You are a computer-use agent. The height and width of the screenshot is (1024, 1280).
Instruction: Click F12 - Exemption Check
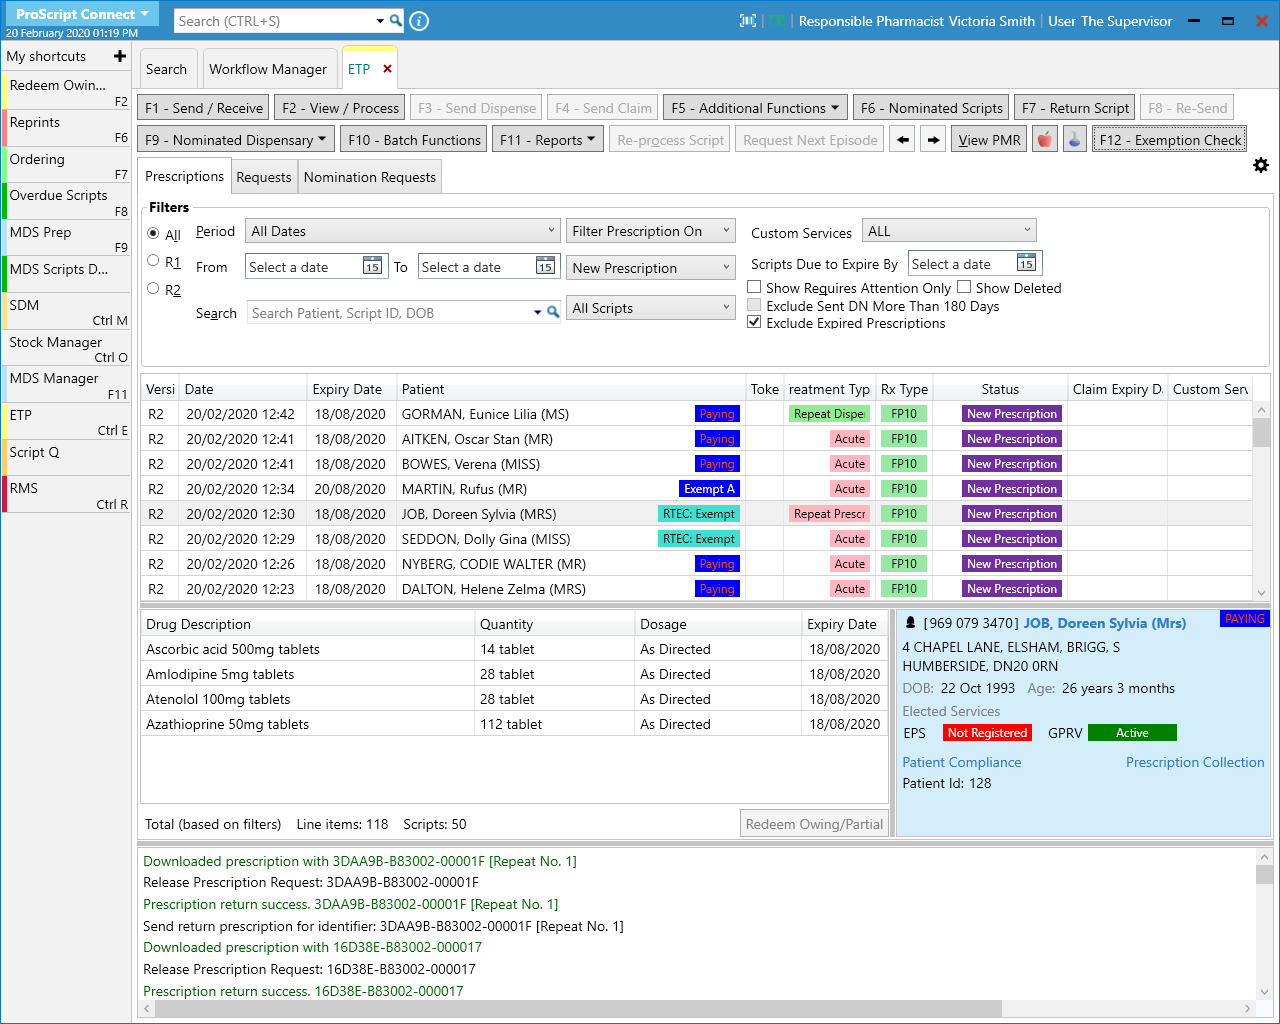1170,140
